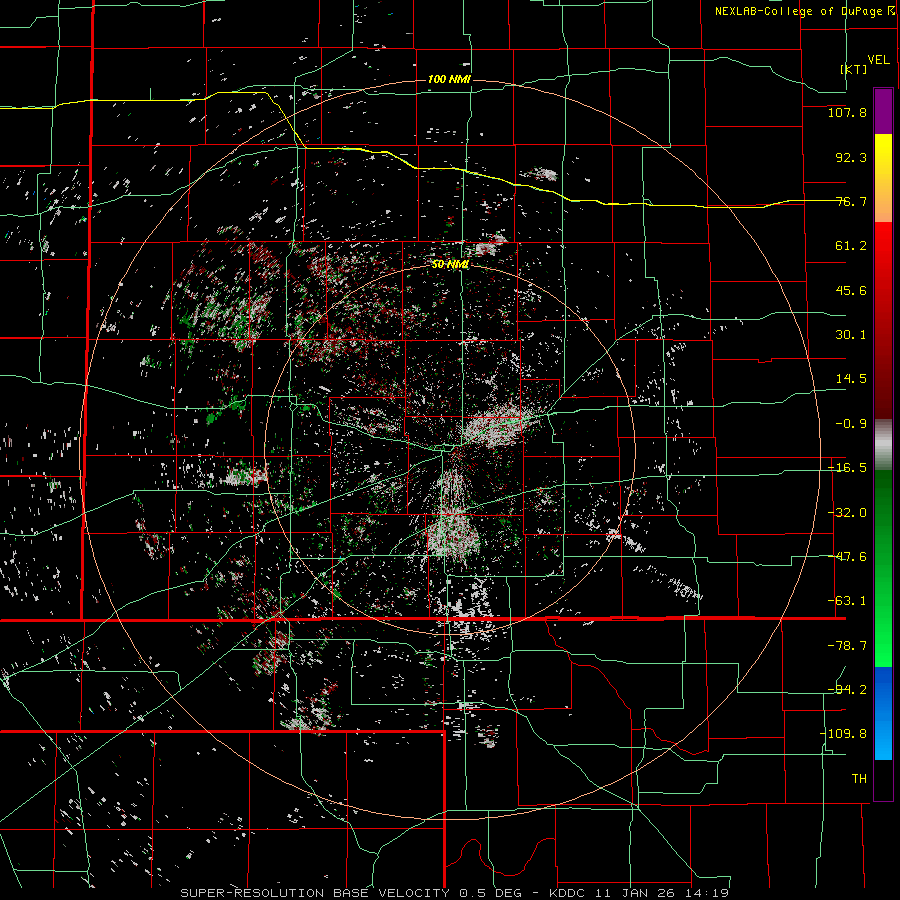Viewport: 900px width, 900px height.
Task: Pick the gray near-zero segment of scale
Action: (883, 445)
